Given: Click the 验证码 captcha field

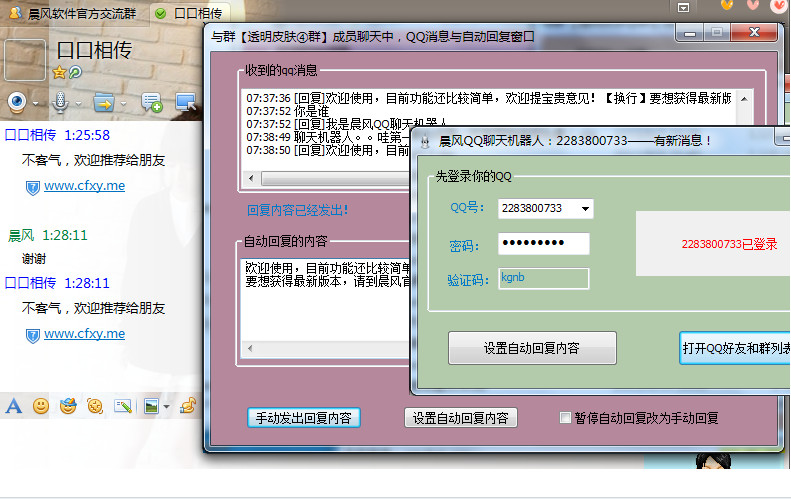Looking at the screenshot, I should click(x=543, y=279).
